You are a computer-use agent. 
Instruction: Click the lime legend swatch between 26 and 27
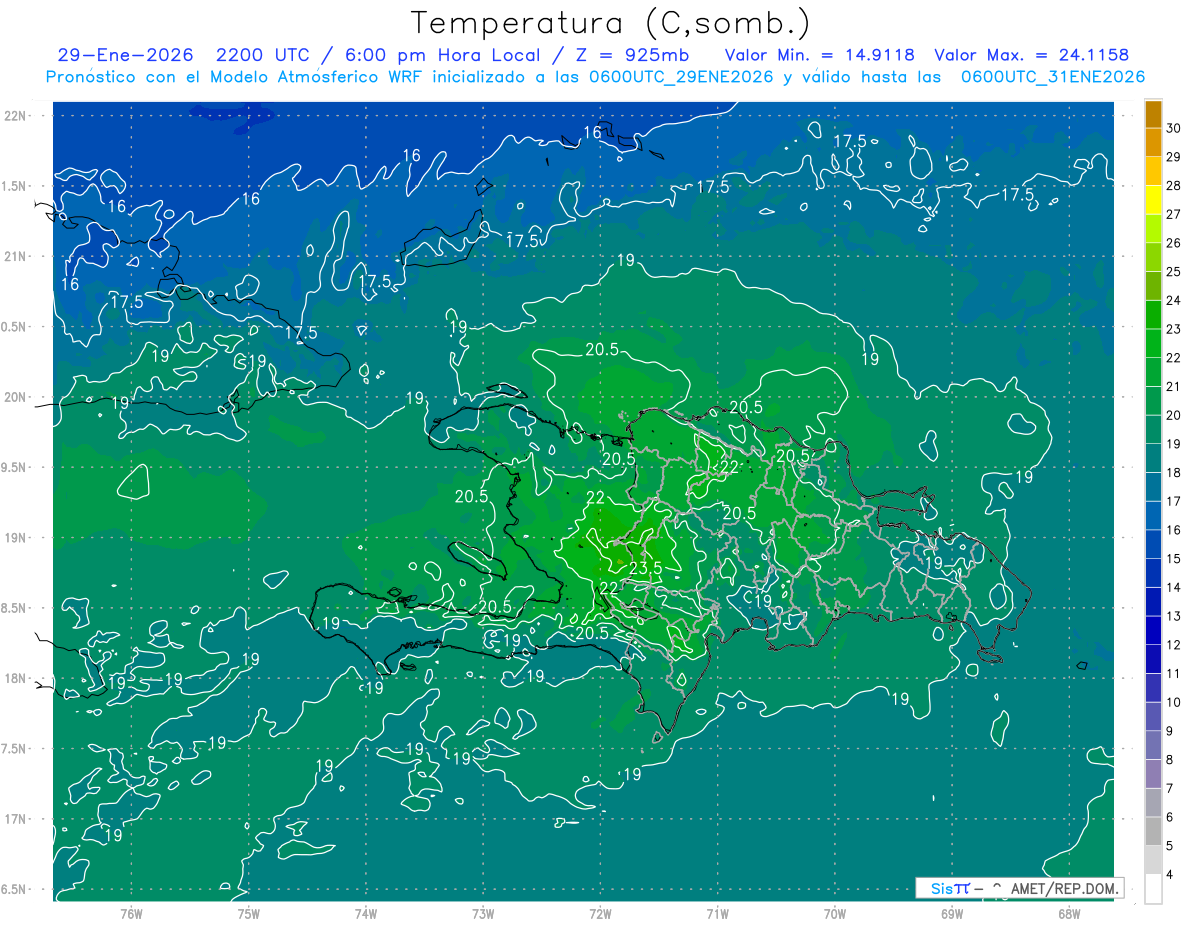pyautogui.click(x=1153, y=229)
